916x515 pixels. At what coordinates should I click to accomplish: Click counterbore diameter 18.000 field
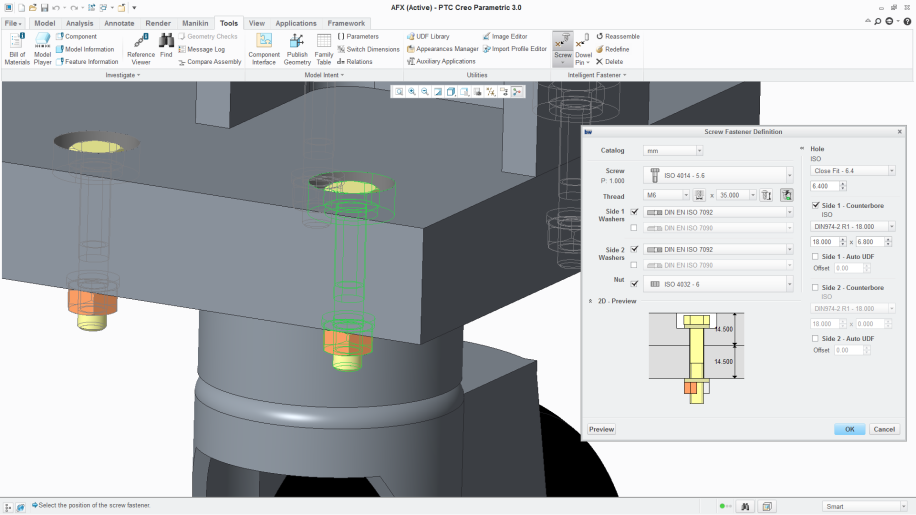[x=825, y=242]
